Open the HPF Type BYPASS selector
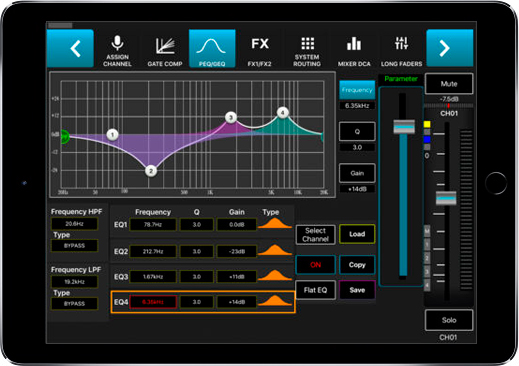This screenshot has height=366, width=519. click(74, 246)
